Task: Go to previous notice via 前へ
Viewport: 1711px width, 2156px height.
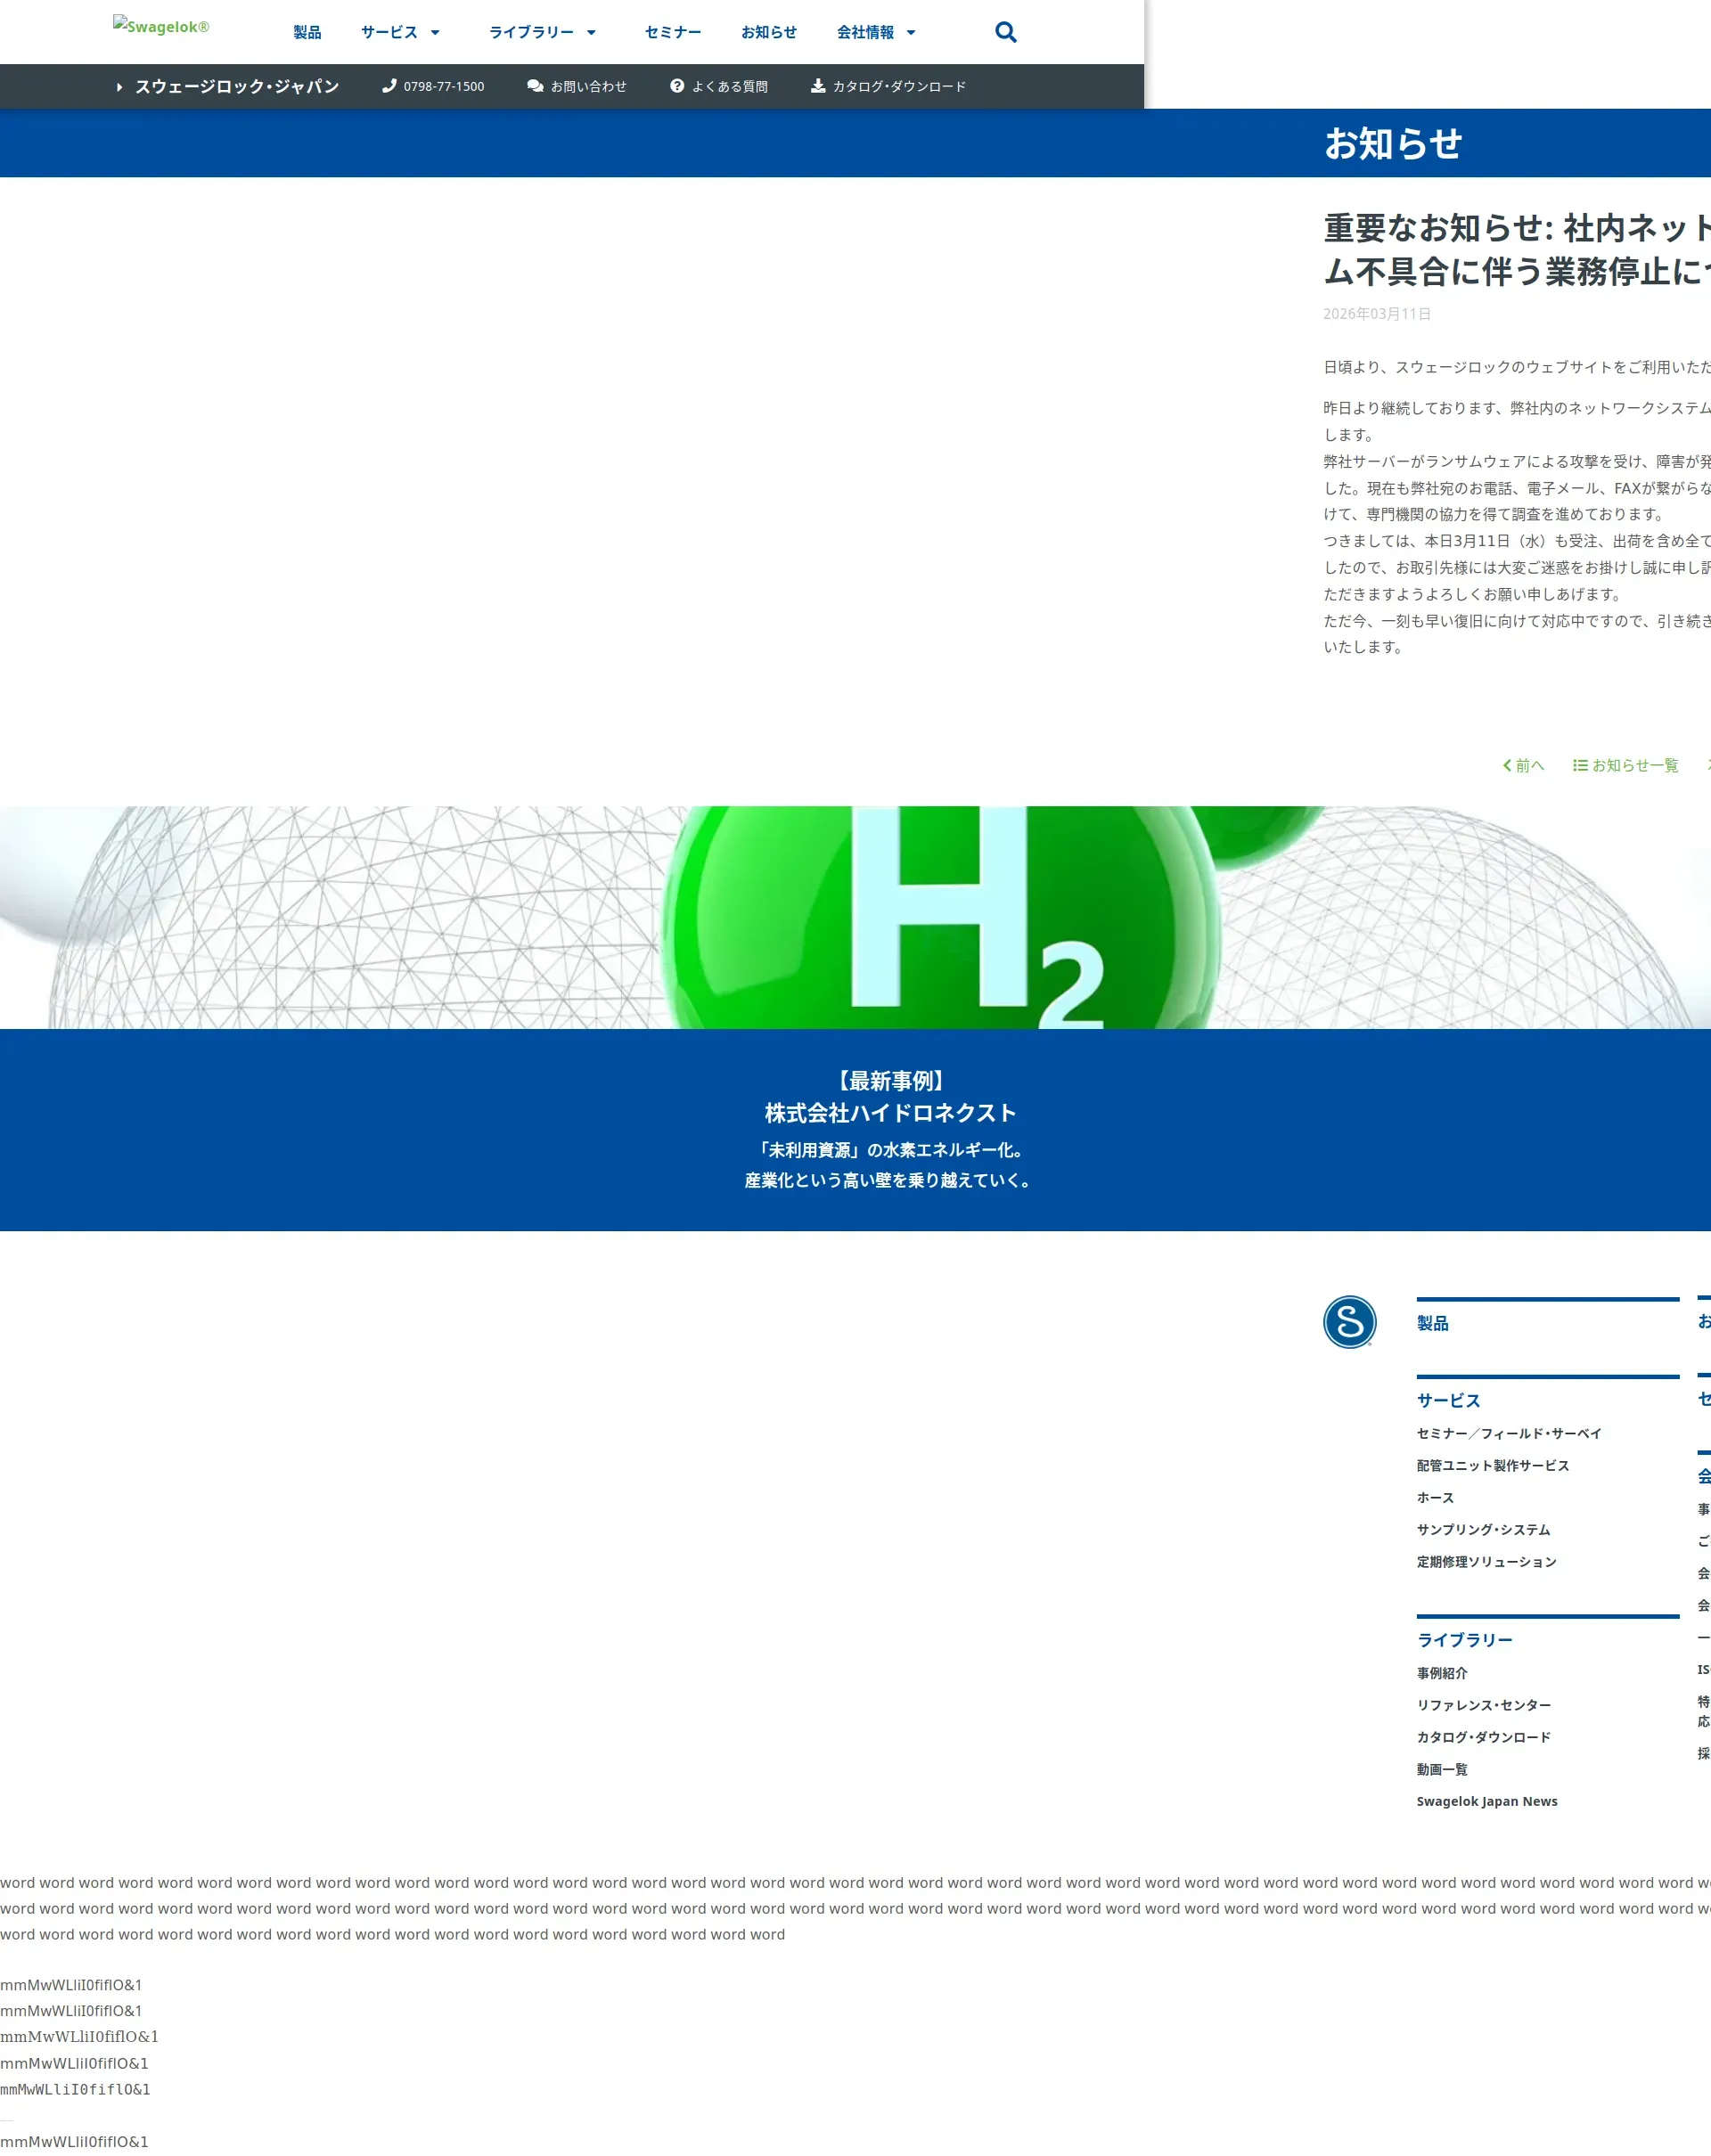Action: [x=1523, y=765]
